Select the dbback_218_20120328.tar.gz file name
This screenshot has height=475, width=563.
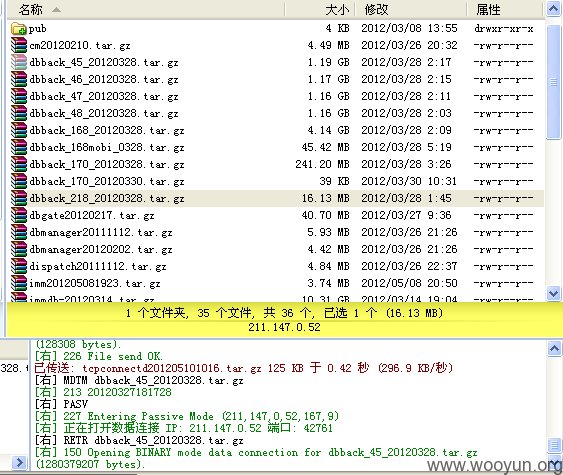pos(107,199)
